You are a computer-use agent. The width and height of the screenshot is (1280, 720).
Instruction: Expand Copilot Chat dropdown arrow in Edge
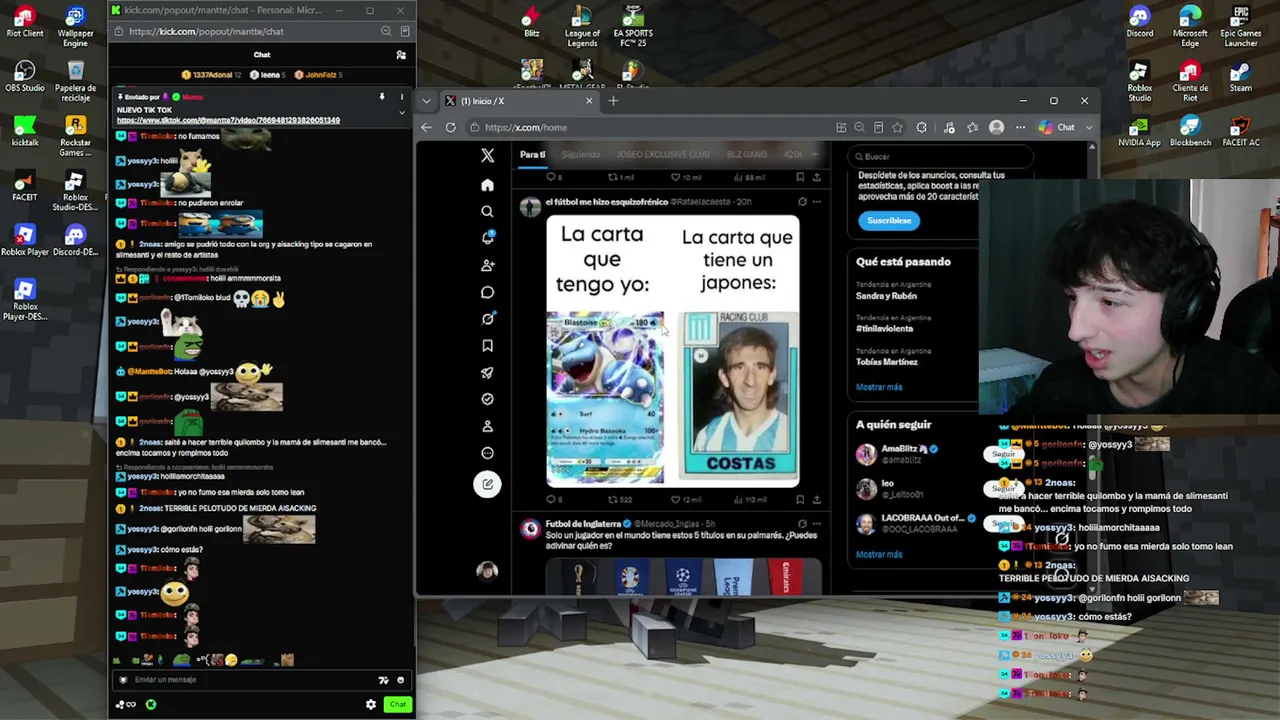(x=1089, y=127)
